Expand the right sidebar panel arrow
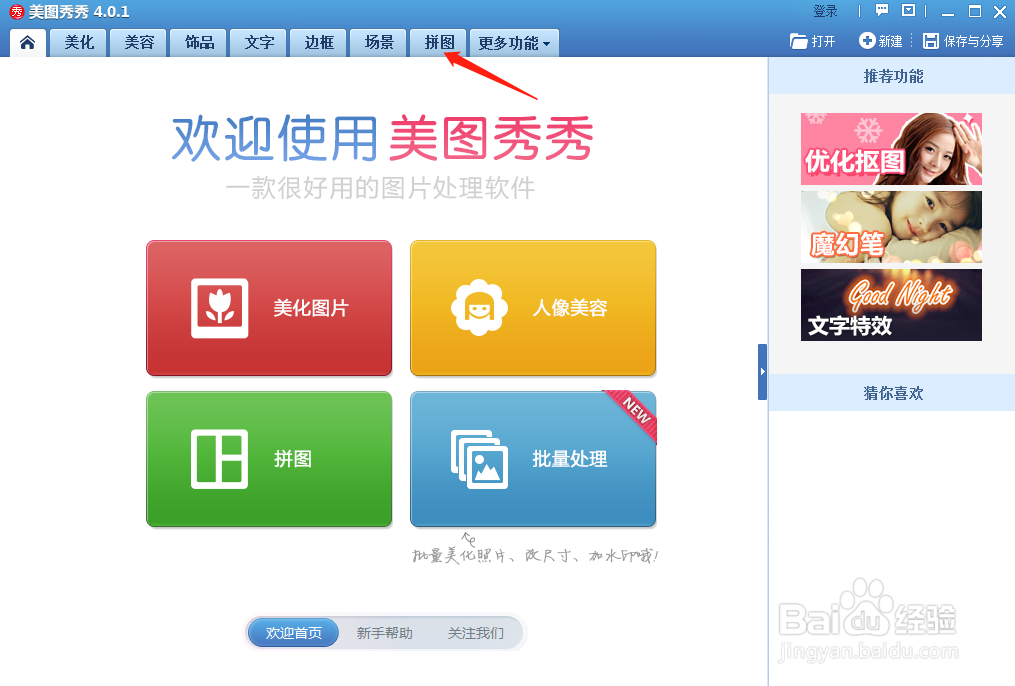The height and width of the screenshot is (686, 1015). coord(762,370)
